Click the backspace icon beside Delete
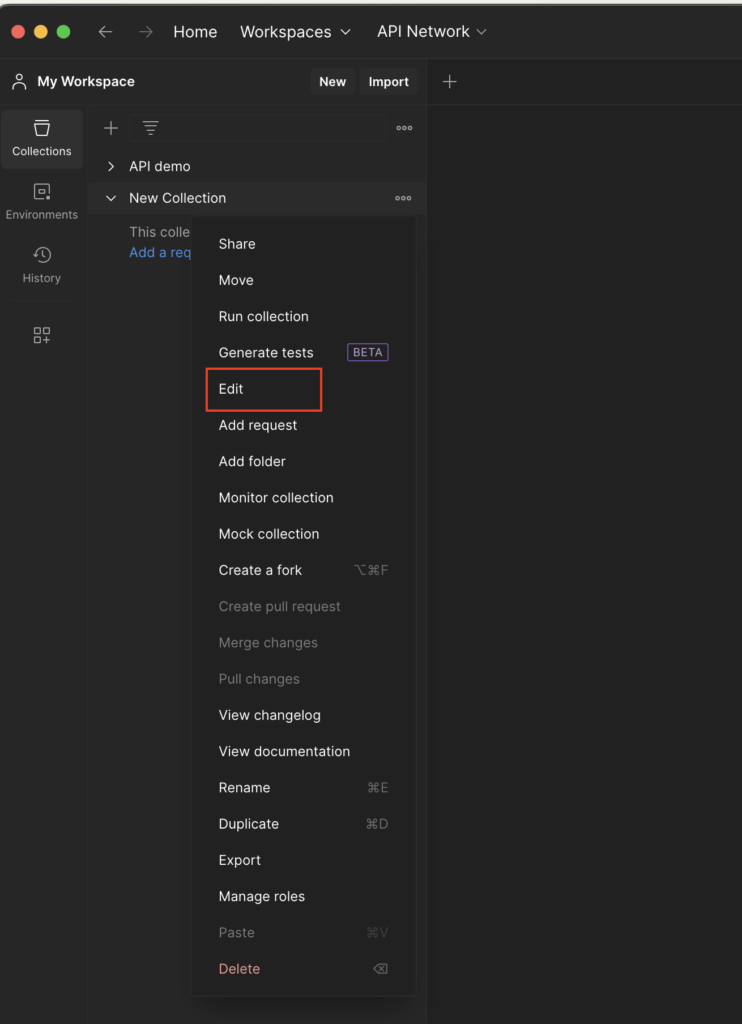Screen dimensions: 742x1024 coord(380,969)
